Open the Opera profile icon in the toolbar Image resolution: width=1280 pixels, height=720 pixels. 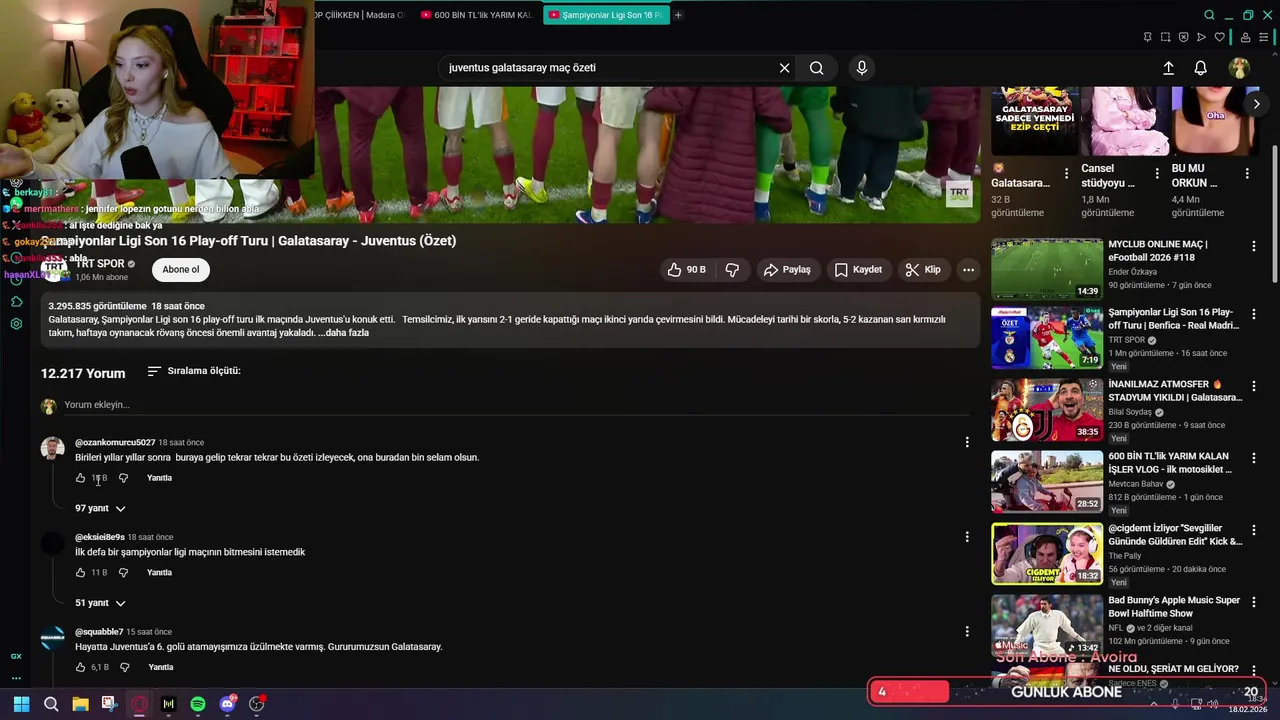coord(1245,37)
